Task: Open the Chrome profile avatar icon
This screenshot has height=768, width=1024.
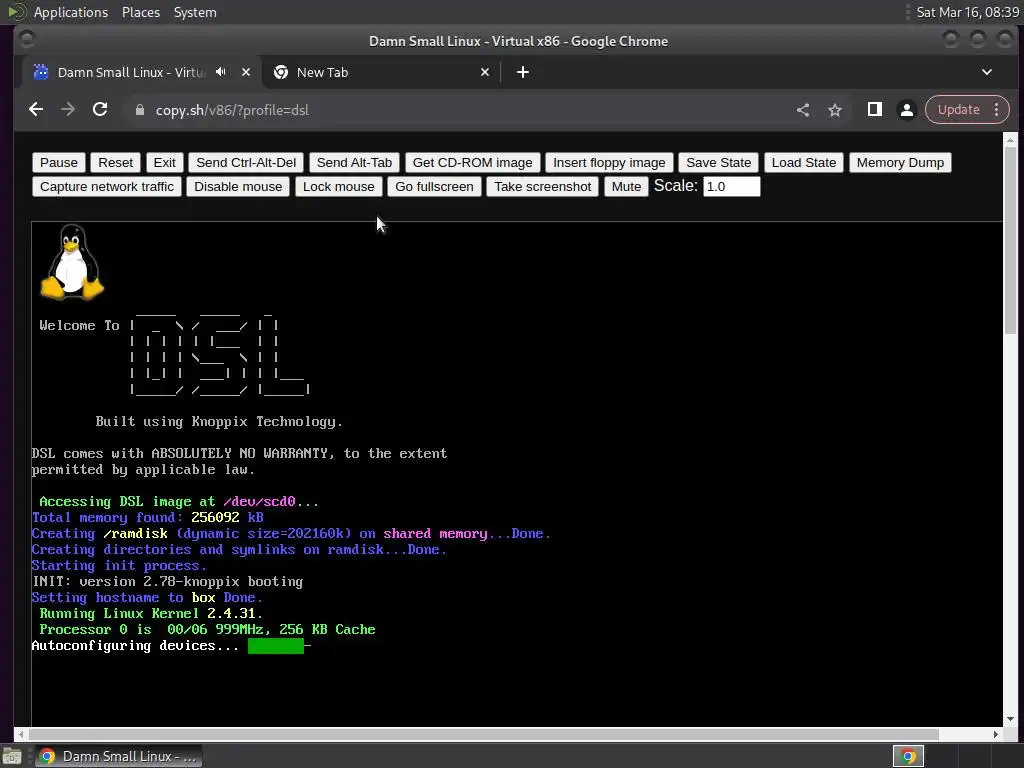Action: tap(906, 110)
